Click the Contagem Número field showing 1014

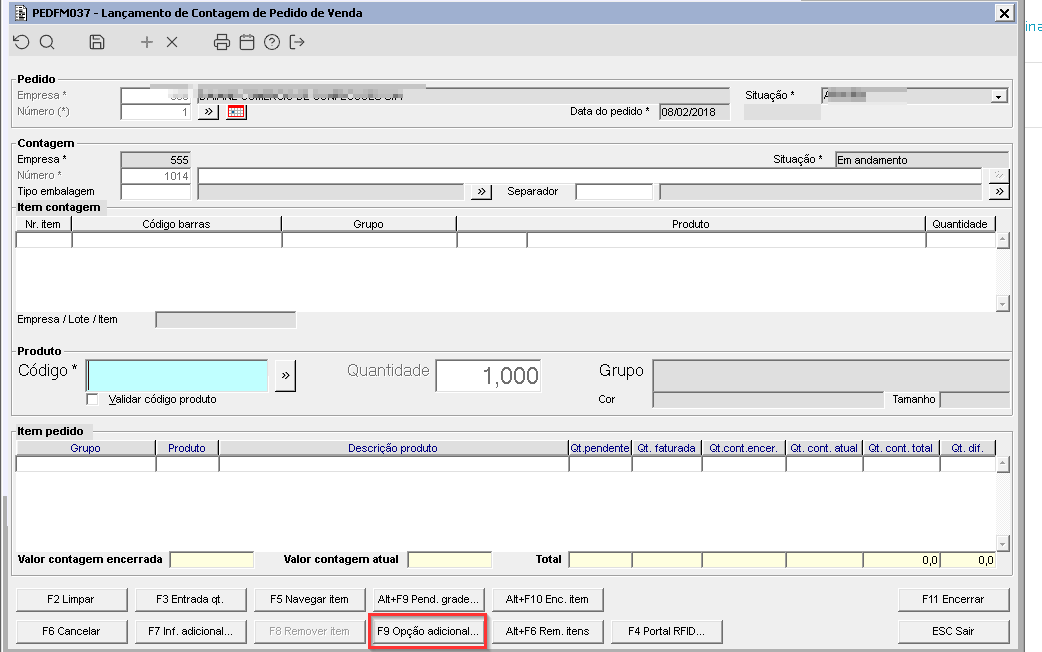pos(156,176)
